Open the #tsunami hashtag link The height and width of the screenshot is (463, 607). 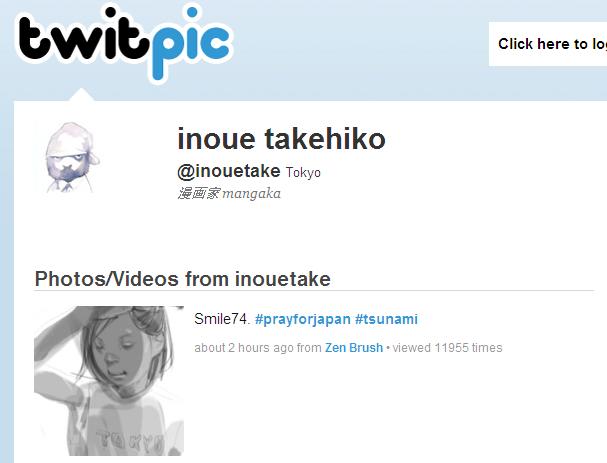[386, 319]
